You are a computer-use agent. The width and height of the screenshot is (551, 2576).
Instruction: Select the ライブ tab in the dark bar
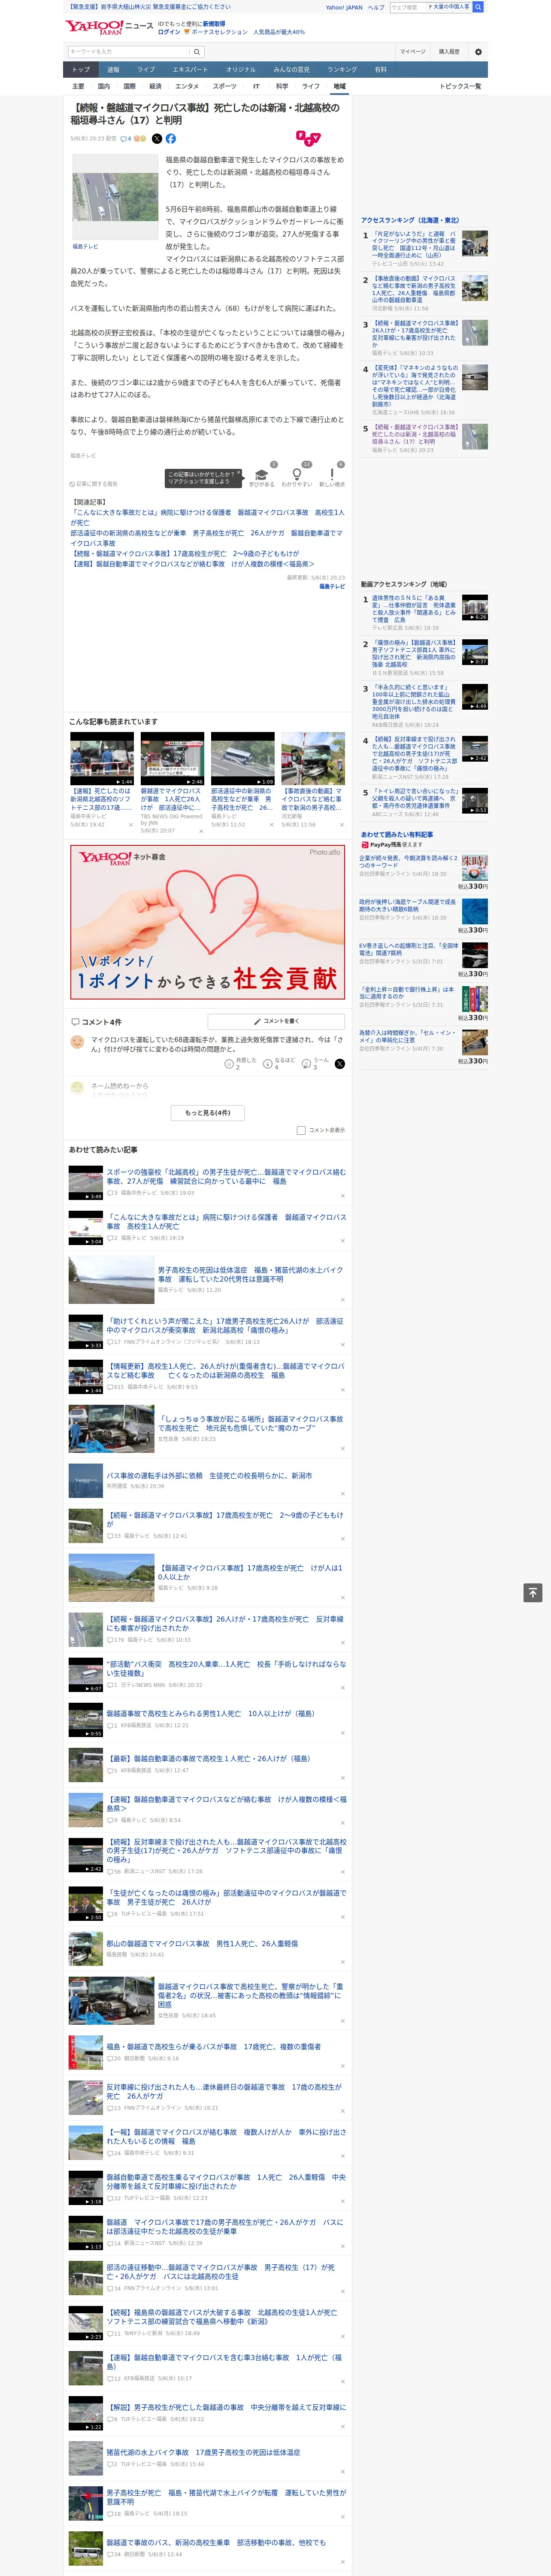point(146,70)
